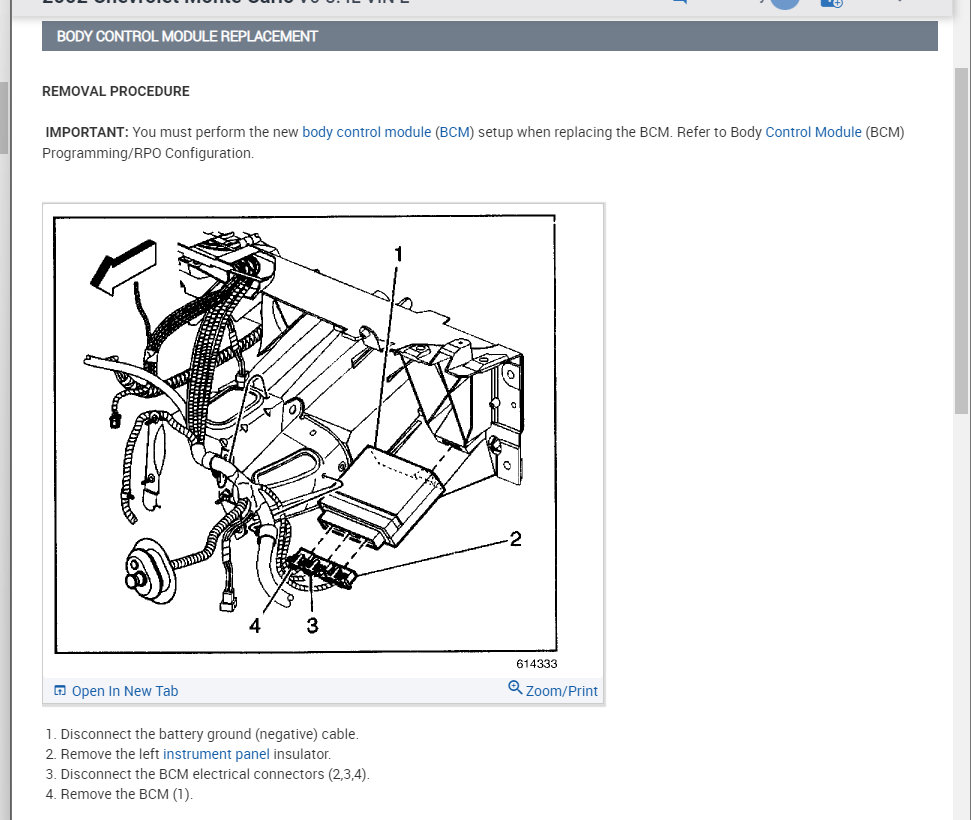Follow the 'Control Module' link
This screenshot has width=971, height=820.
pos(813,132)
